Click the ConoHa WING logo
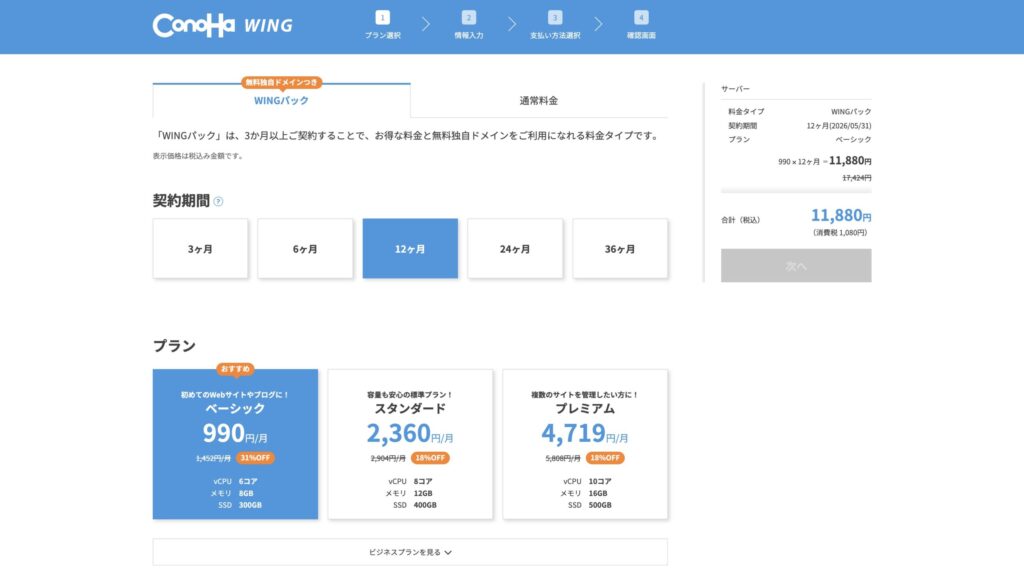 [223, 25]
